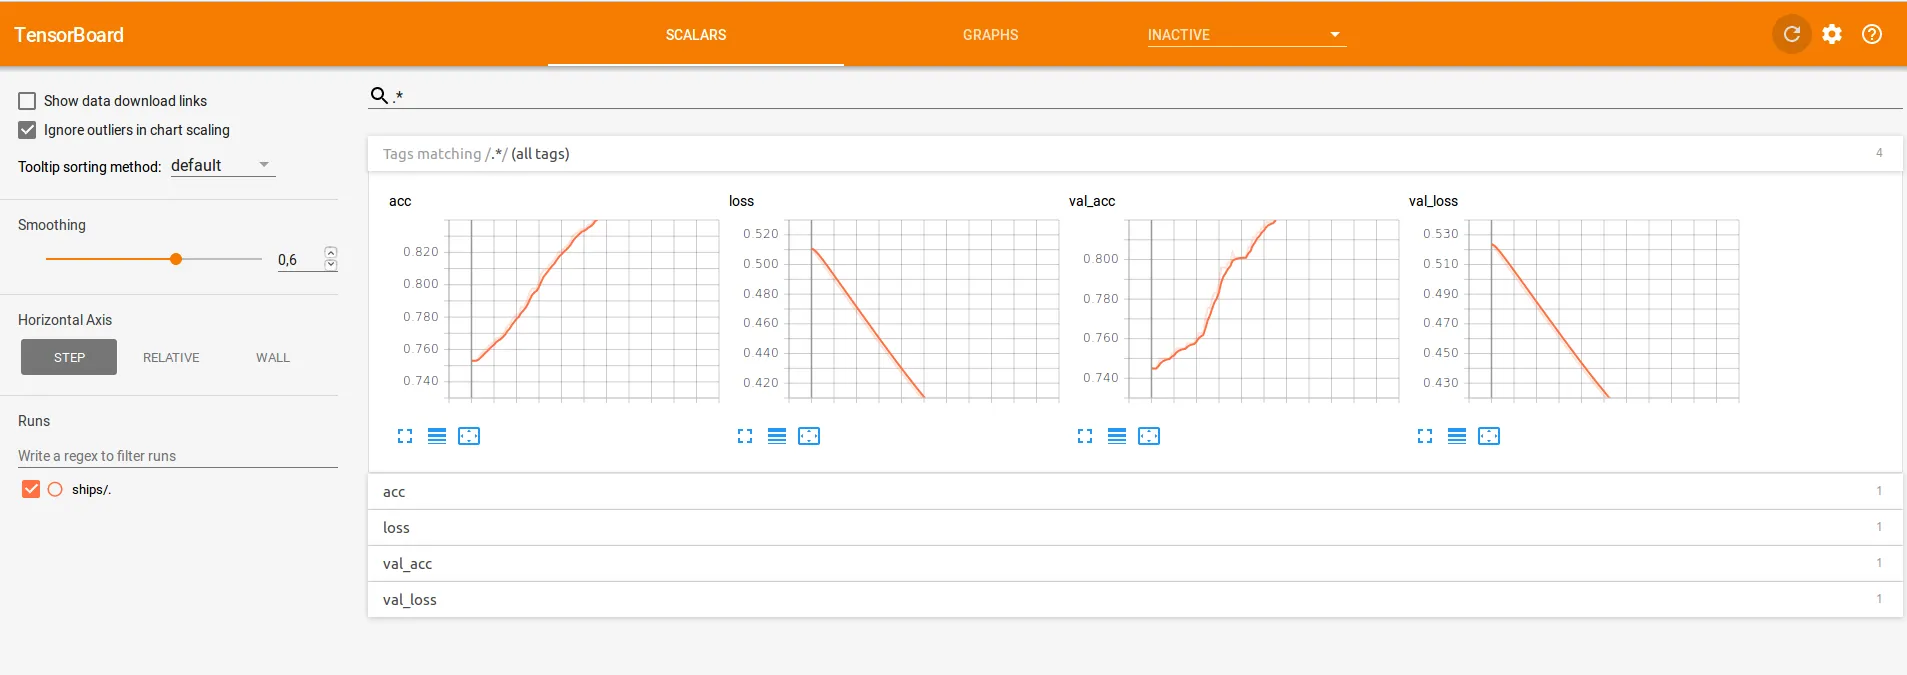The width and height of the screenshot is (1907, 675).
Task: Click the Smoothing slider handle
Action: [176, 259]
